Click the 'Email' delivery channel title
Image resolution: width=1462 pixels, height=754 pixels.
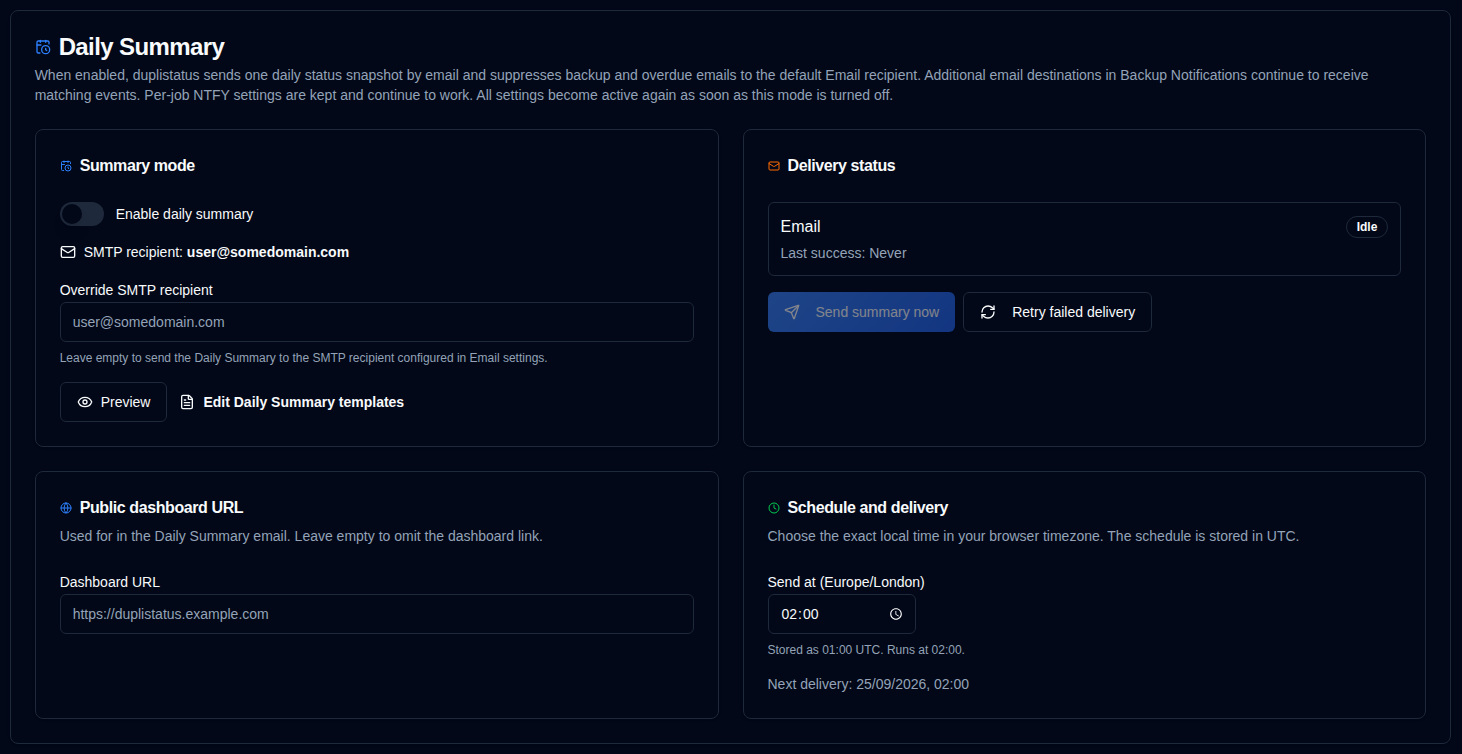point(800,227)
